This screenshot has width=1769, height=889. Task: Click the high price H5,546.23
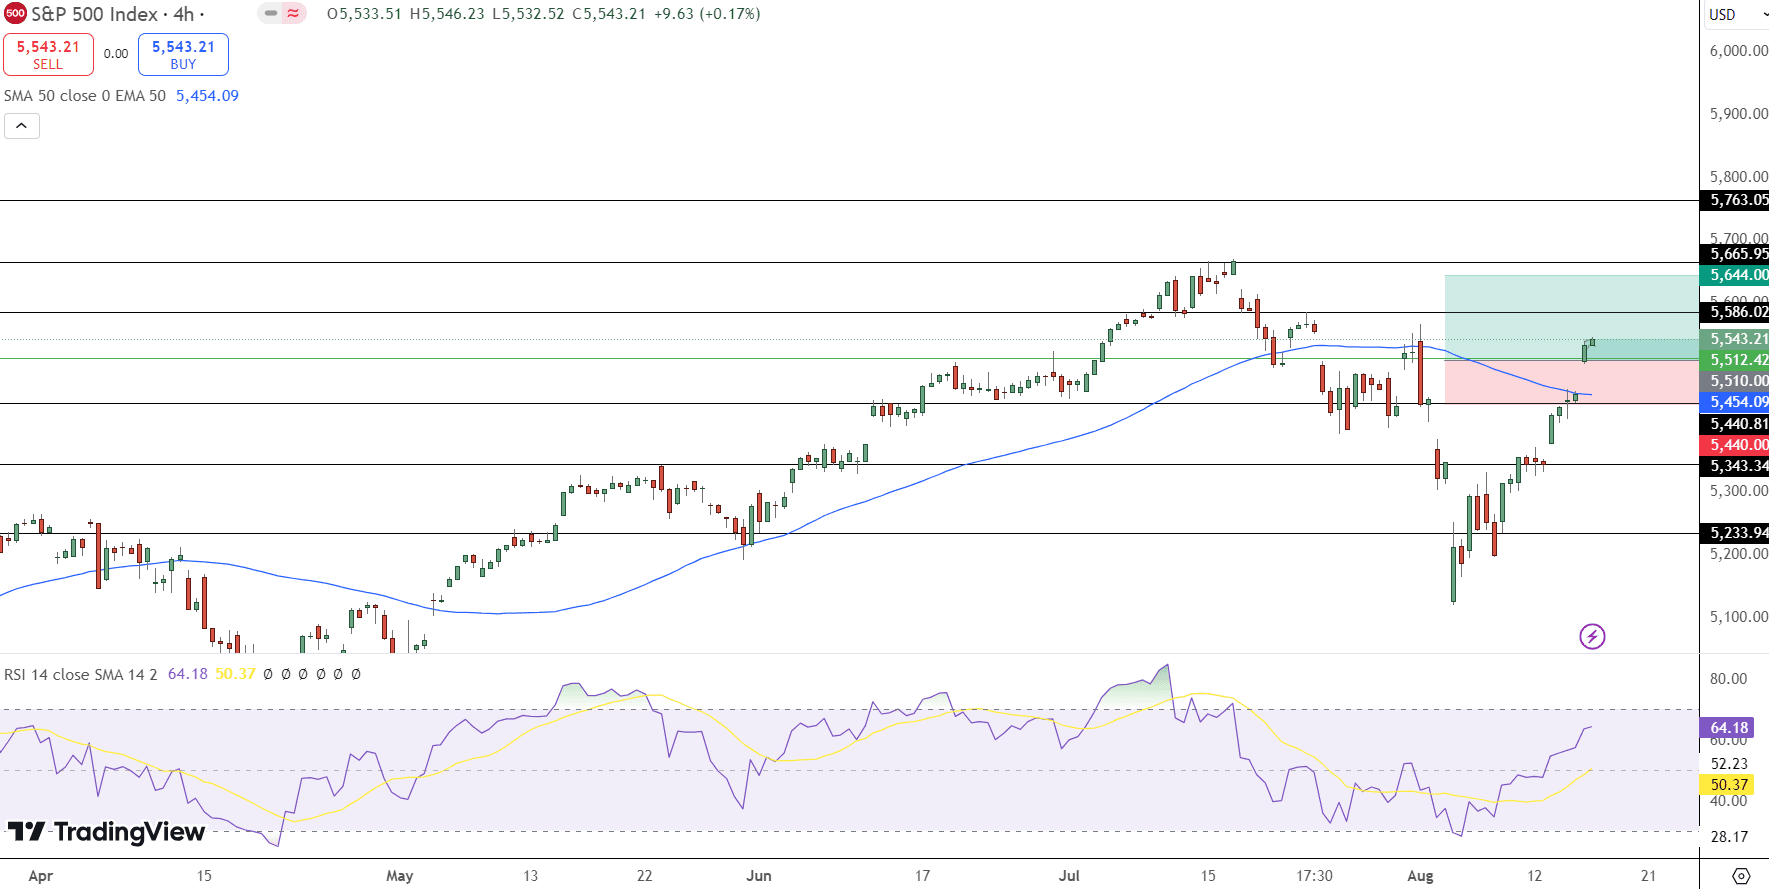[x=448, y=14]
